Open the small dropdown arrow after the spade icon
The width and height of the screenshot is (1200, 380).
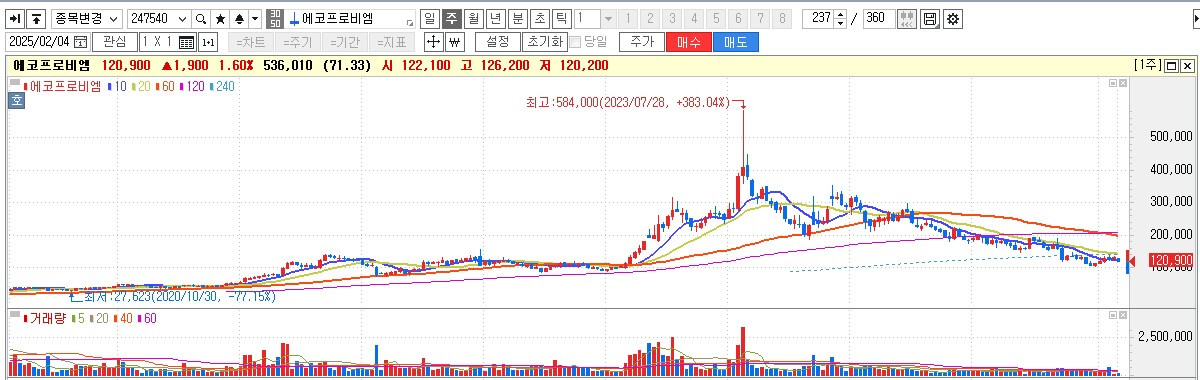click(255, 19)
